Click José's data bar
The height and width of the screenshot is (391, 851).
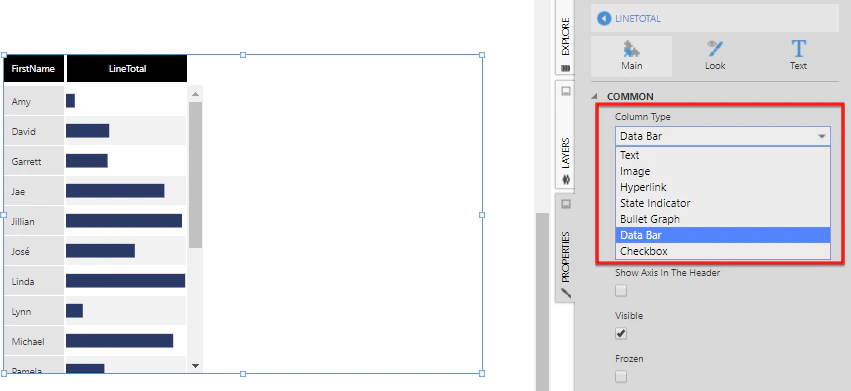point(100,250)
